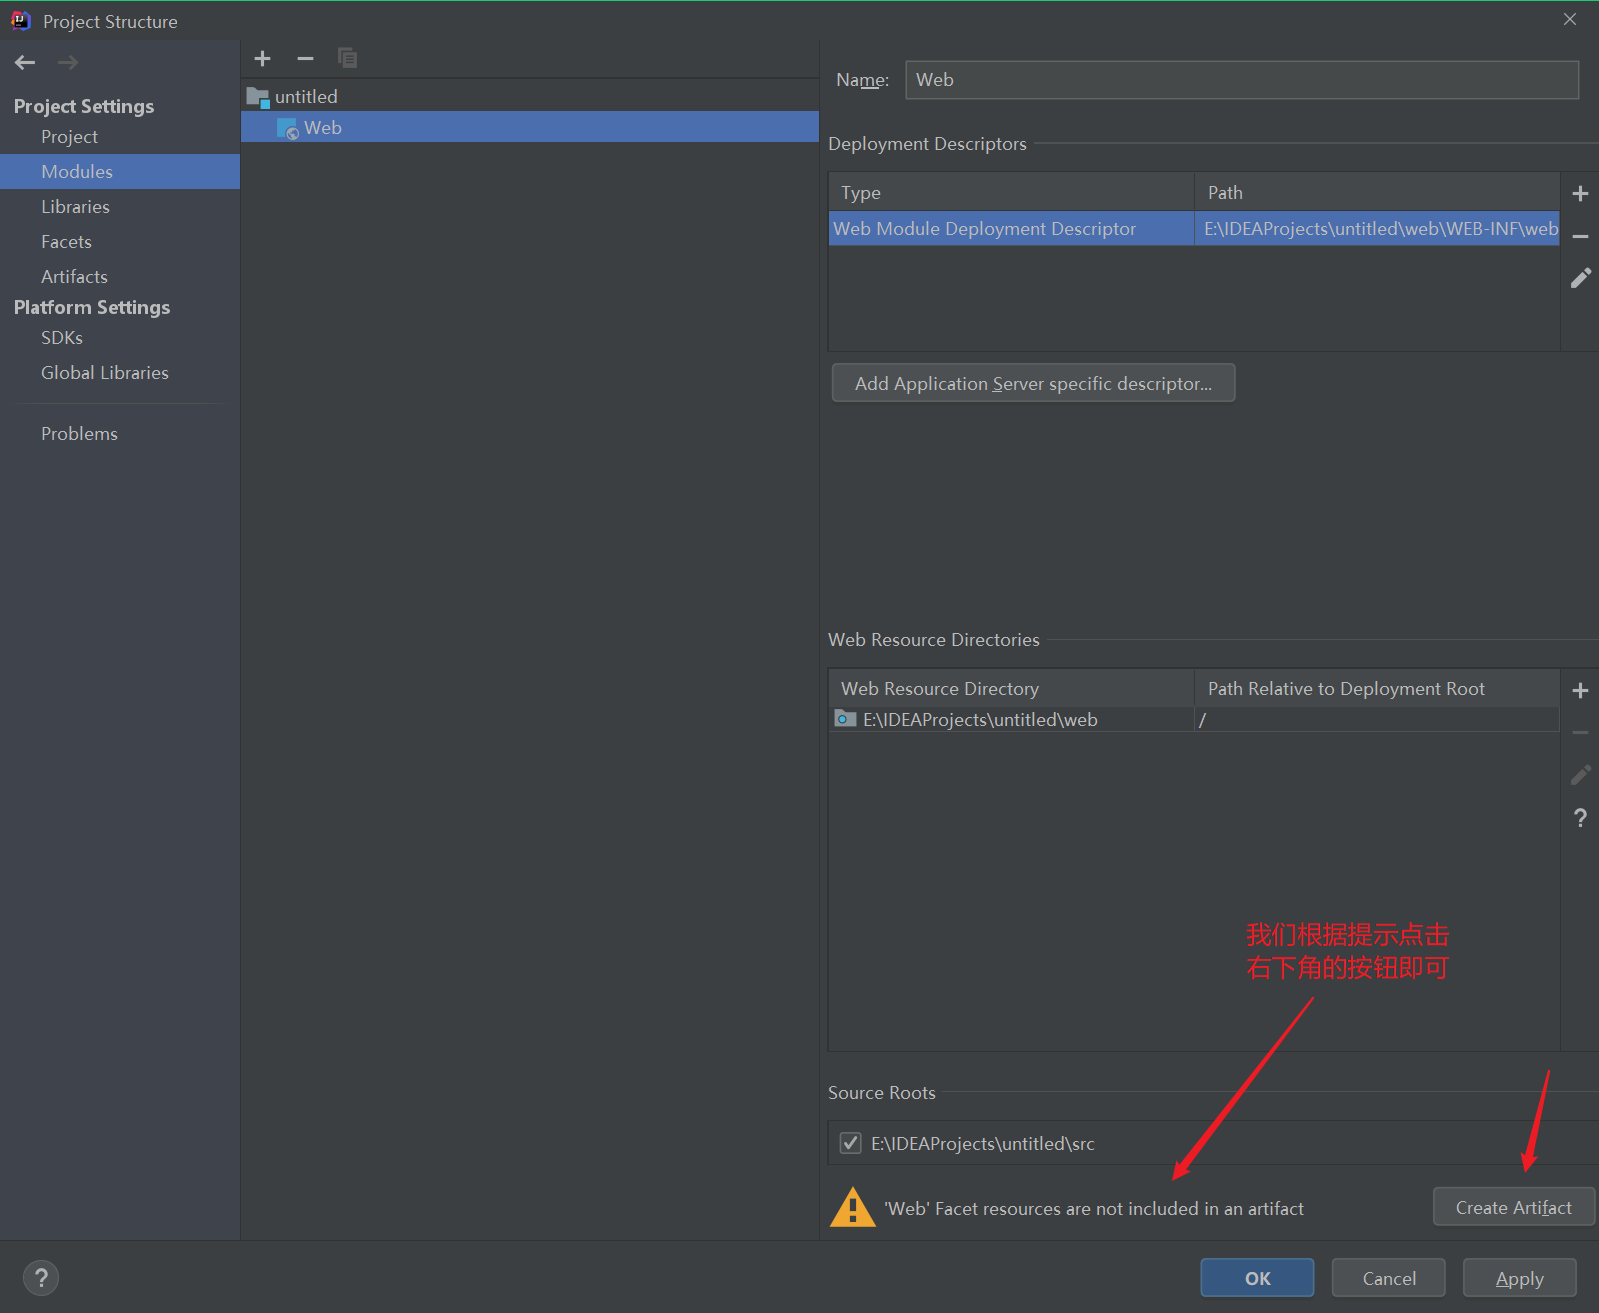Edit the deployment descriptor with pencil icon
Screen dimensions: 1599x1313
tap(1580, 279)
